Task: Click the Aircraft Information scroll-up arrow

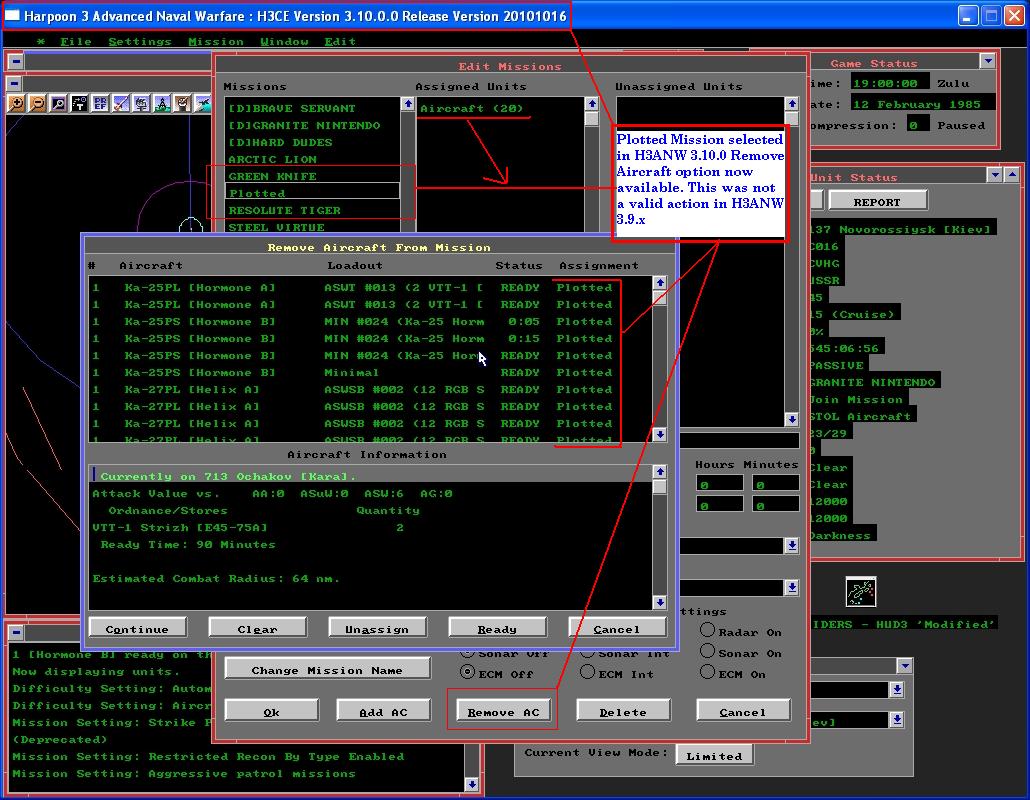Action: 660,472
